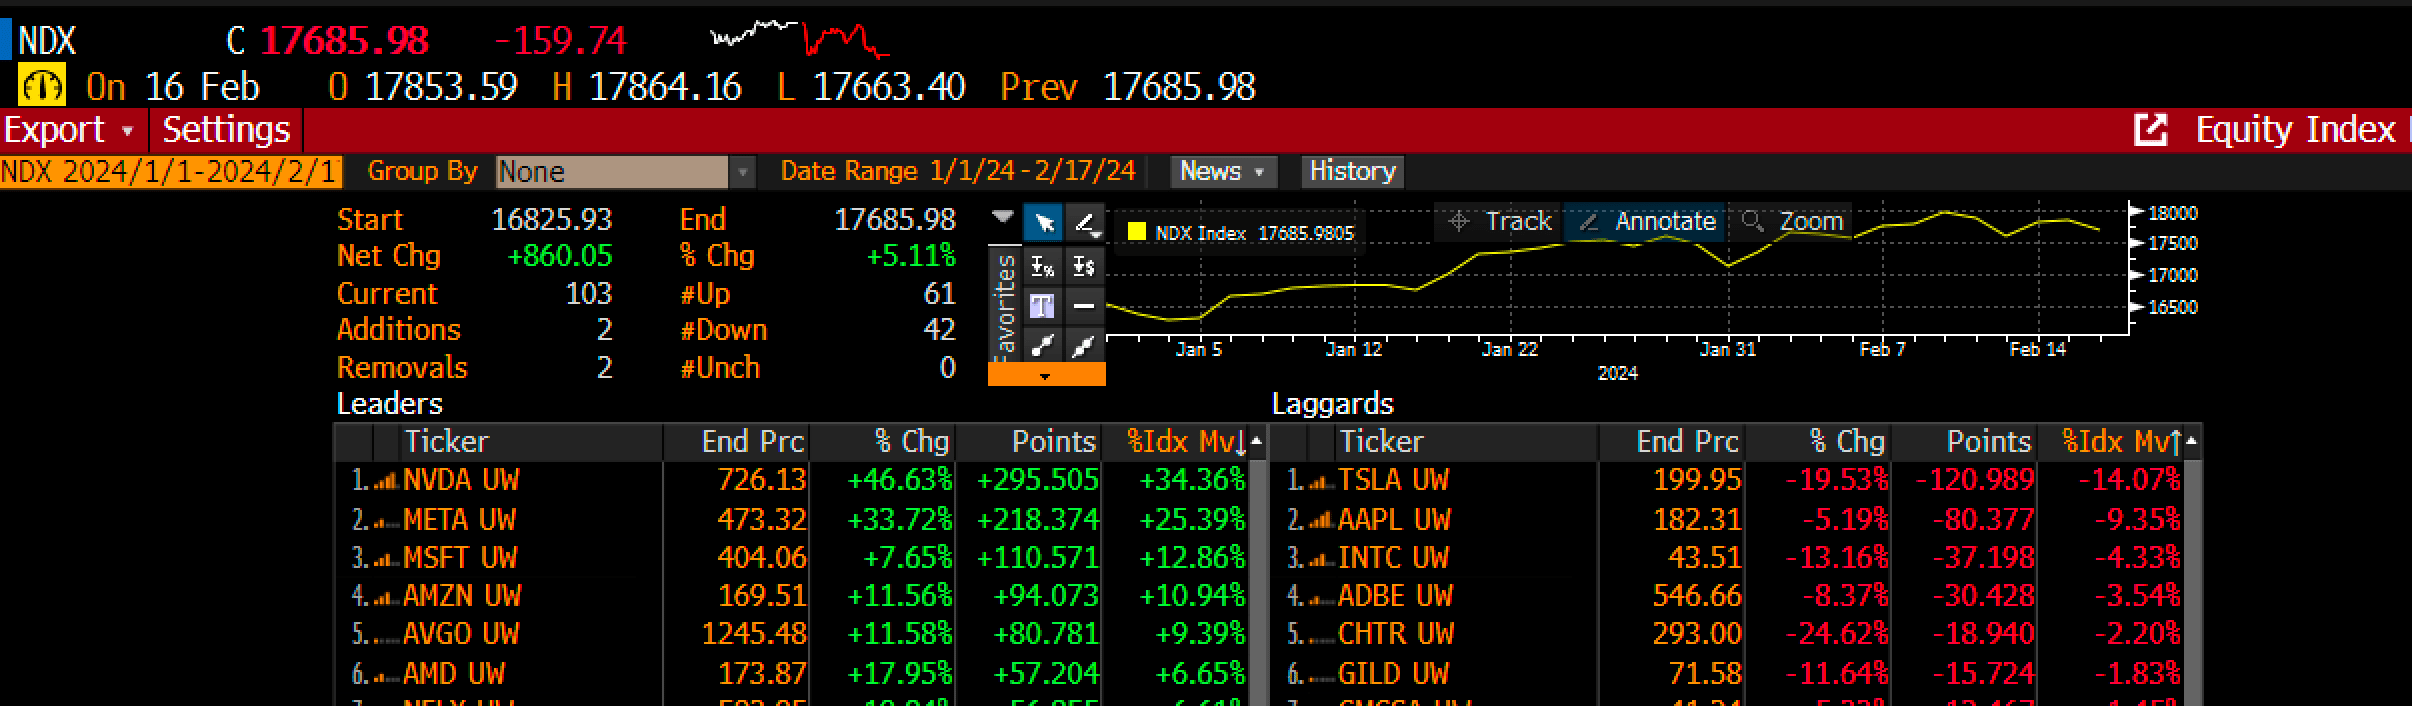
Task: Select the arrow pointer tool in chart toolbar
Action: point(1043,223)
